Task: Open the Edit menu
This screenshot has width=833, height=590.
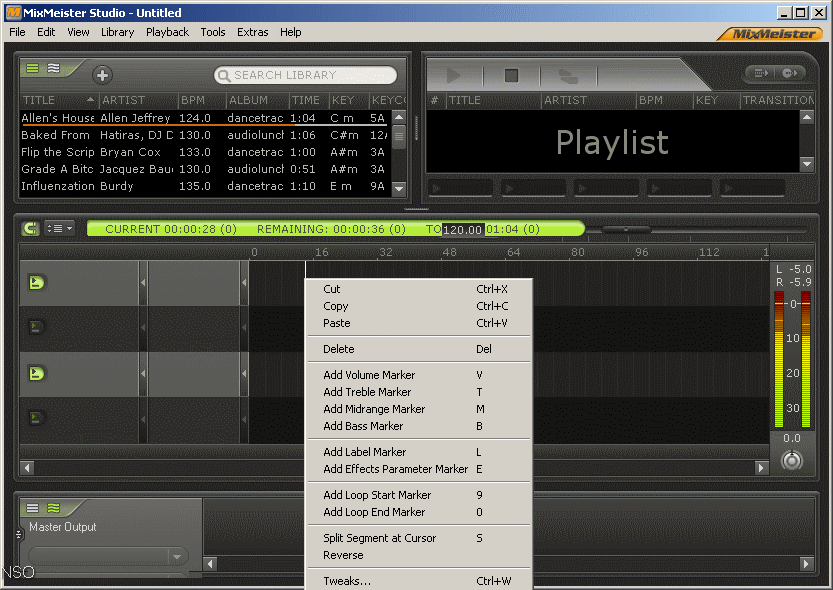Action: pos(46,32)
